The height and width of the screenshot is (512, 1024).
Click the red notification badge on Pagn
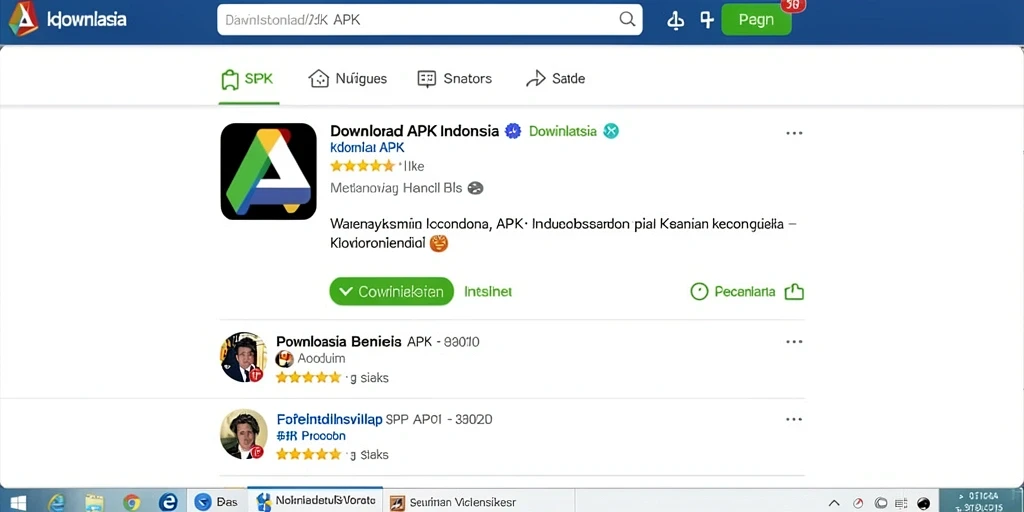tap(793, 5)
